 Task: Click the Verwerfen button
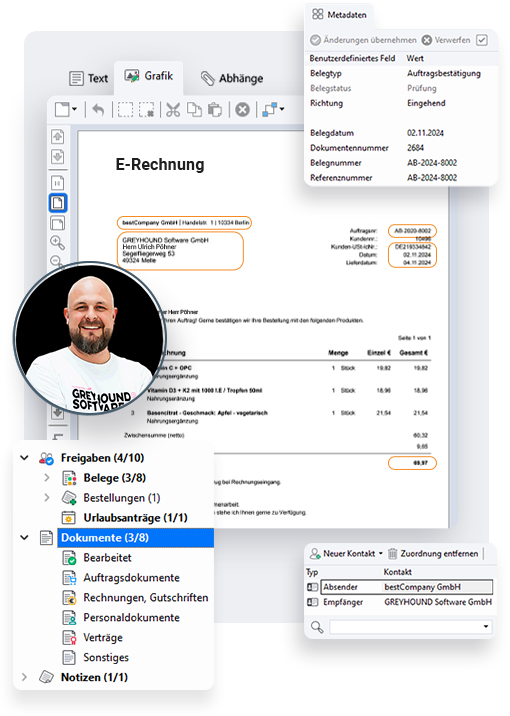(446, 40)
